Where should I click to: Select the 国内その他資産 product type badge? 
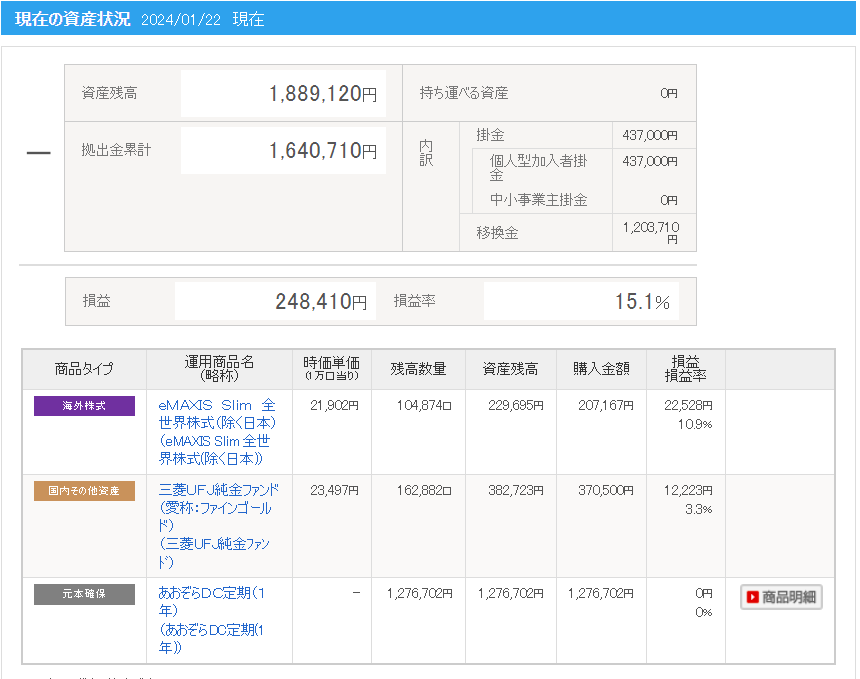click(84, 491)
